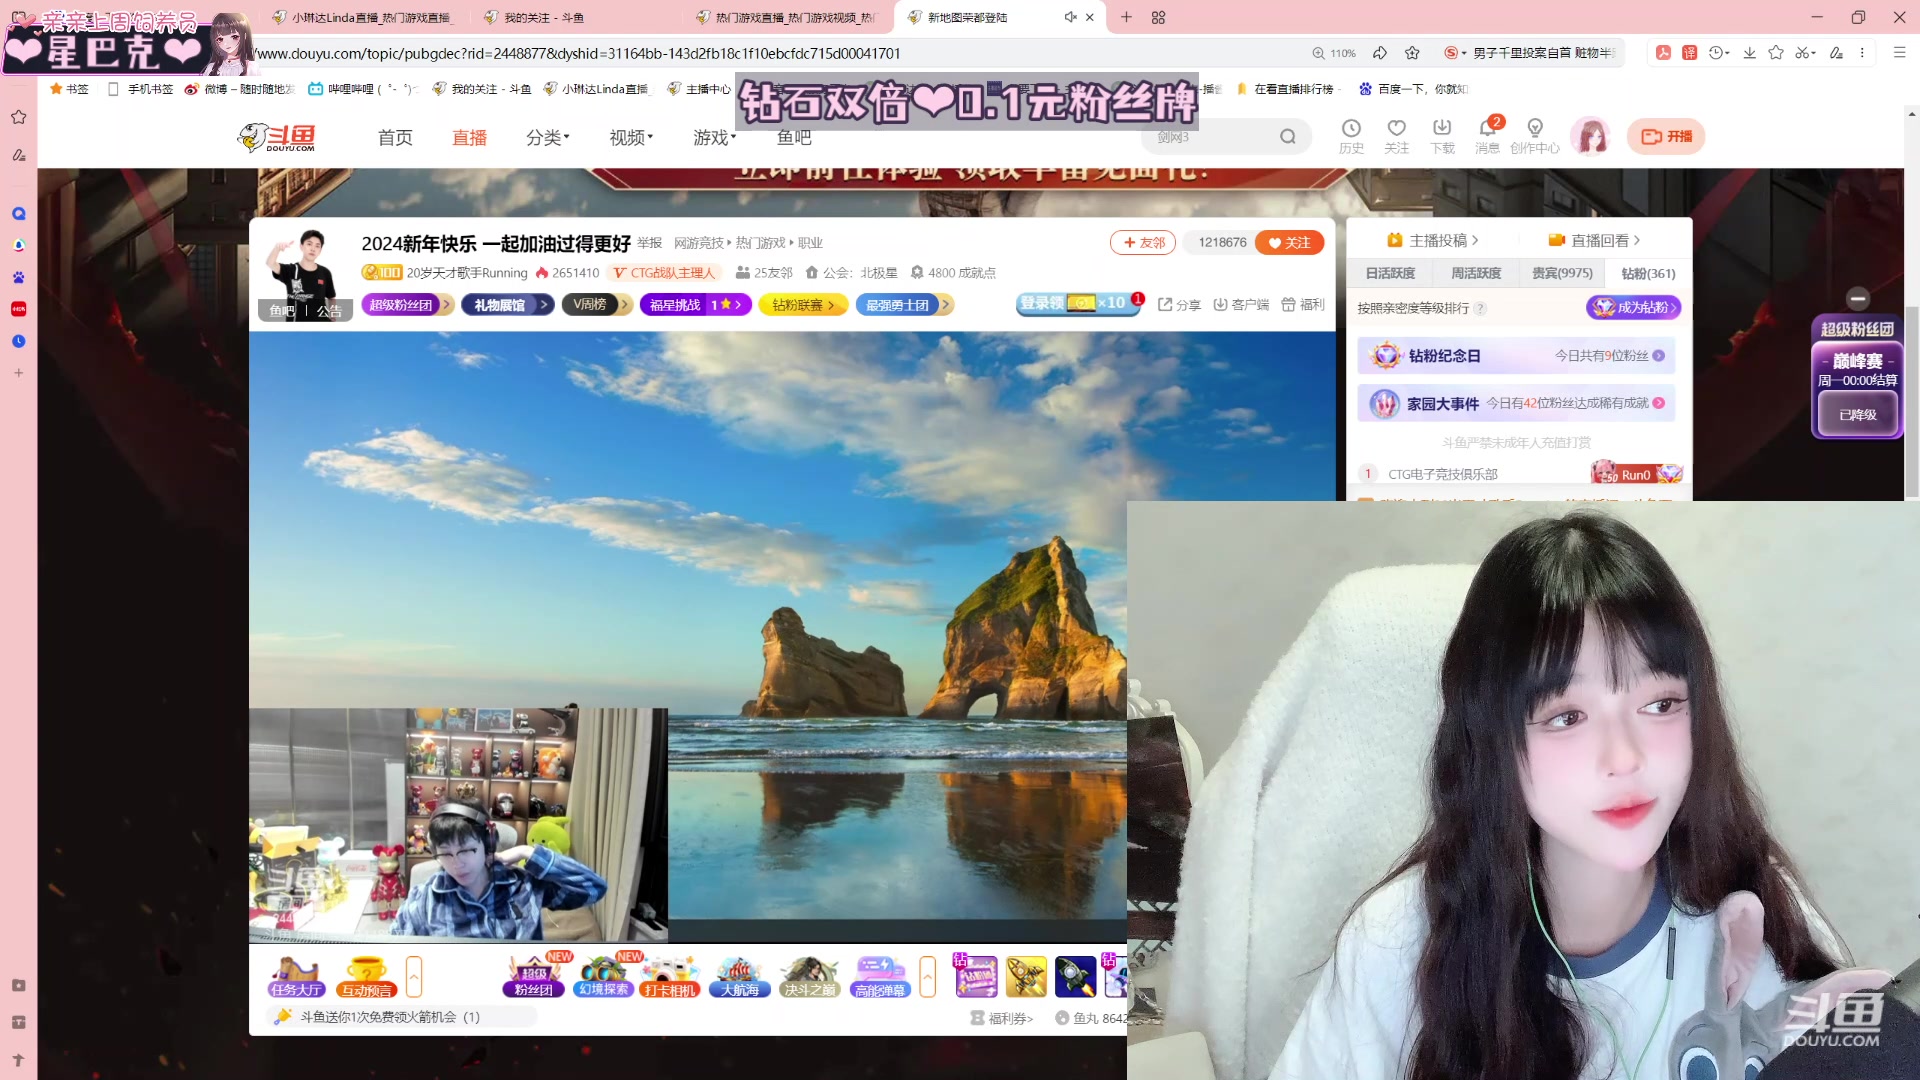Viewport: 1920px width, 1080px height.
Task: Open the browser tab grid icon
Action: [x=1158, y=17]
